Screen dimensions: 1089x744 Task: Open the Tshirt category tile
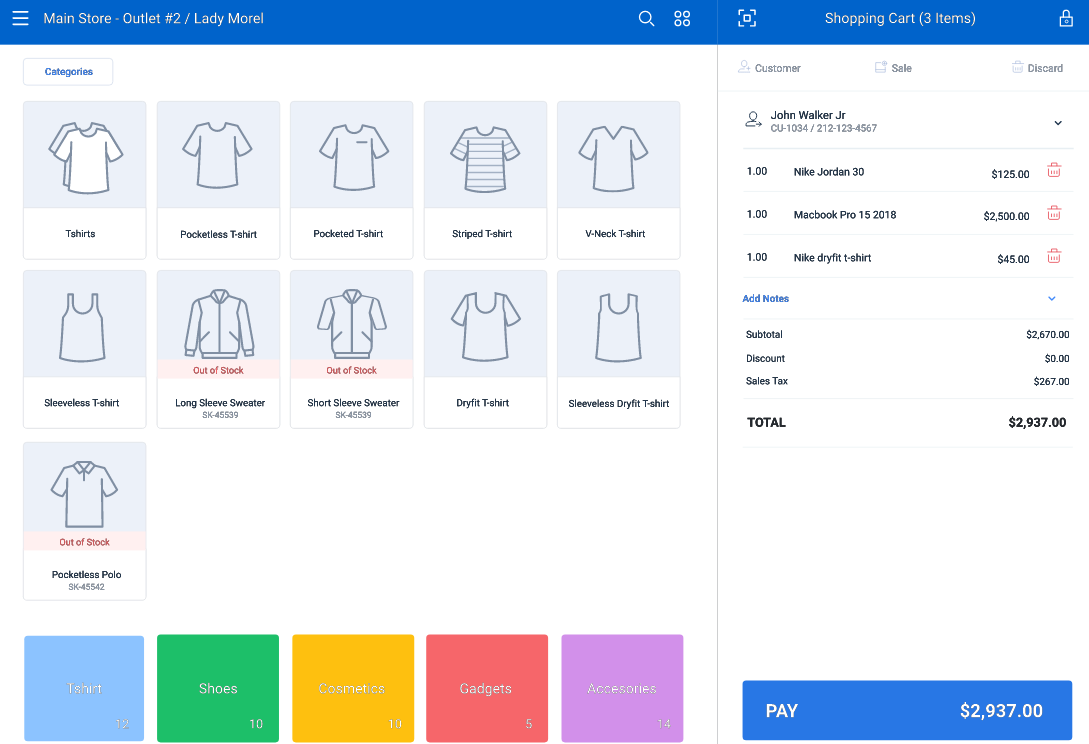(x=84, y=688)
